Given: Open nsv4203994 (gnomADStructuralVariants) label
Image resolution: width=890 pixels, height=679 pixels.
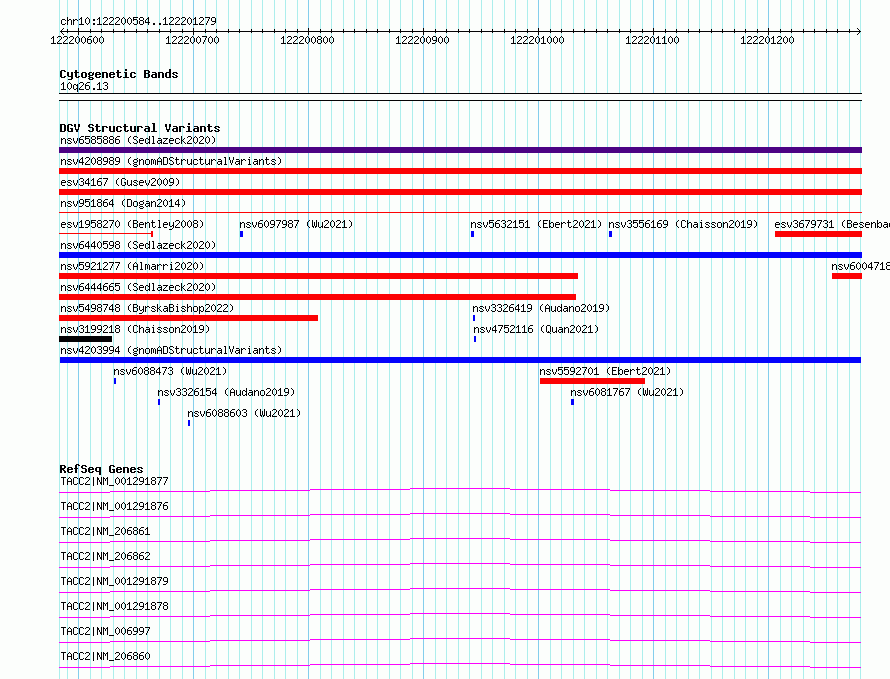Looking at the screenshot, I should pos(171,350).
